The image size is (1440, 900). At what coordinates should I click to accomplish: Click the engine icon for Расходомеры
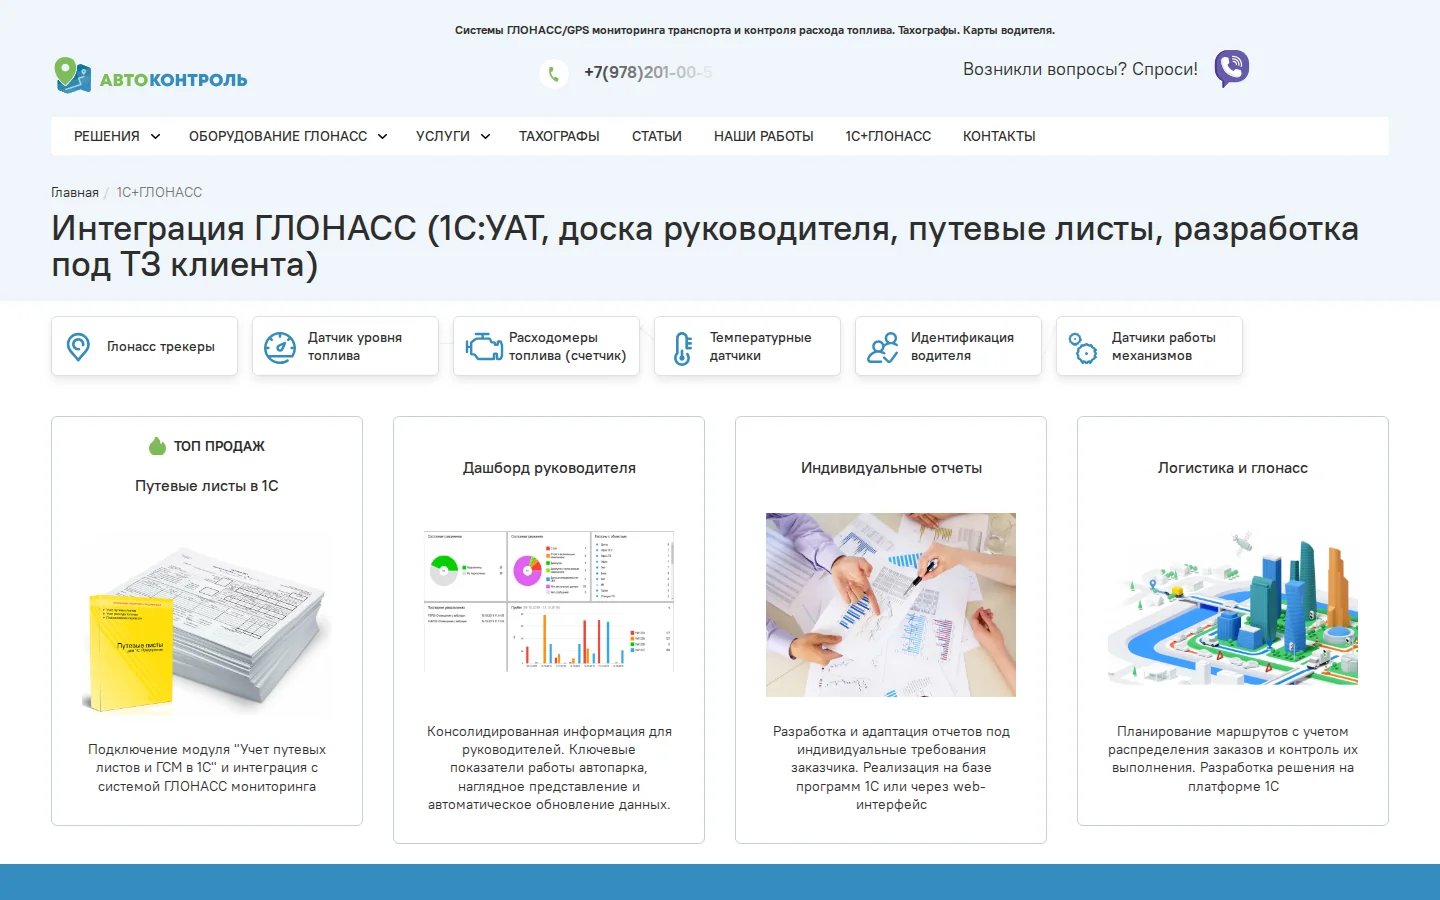[x=484, y=347]
